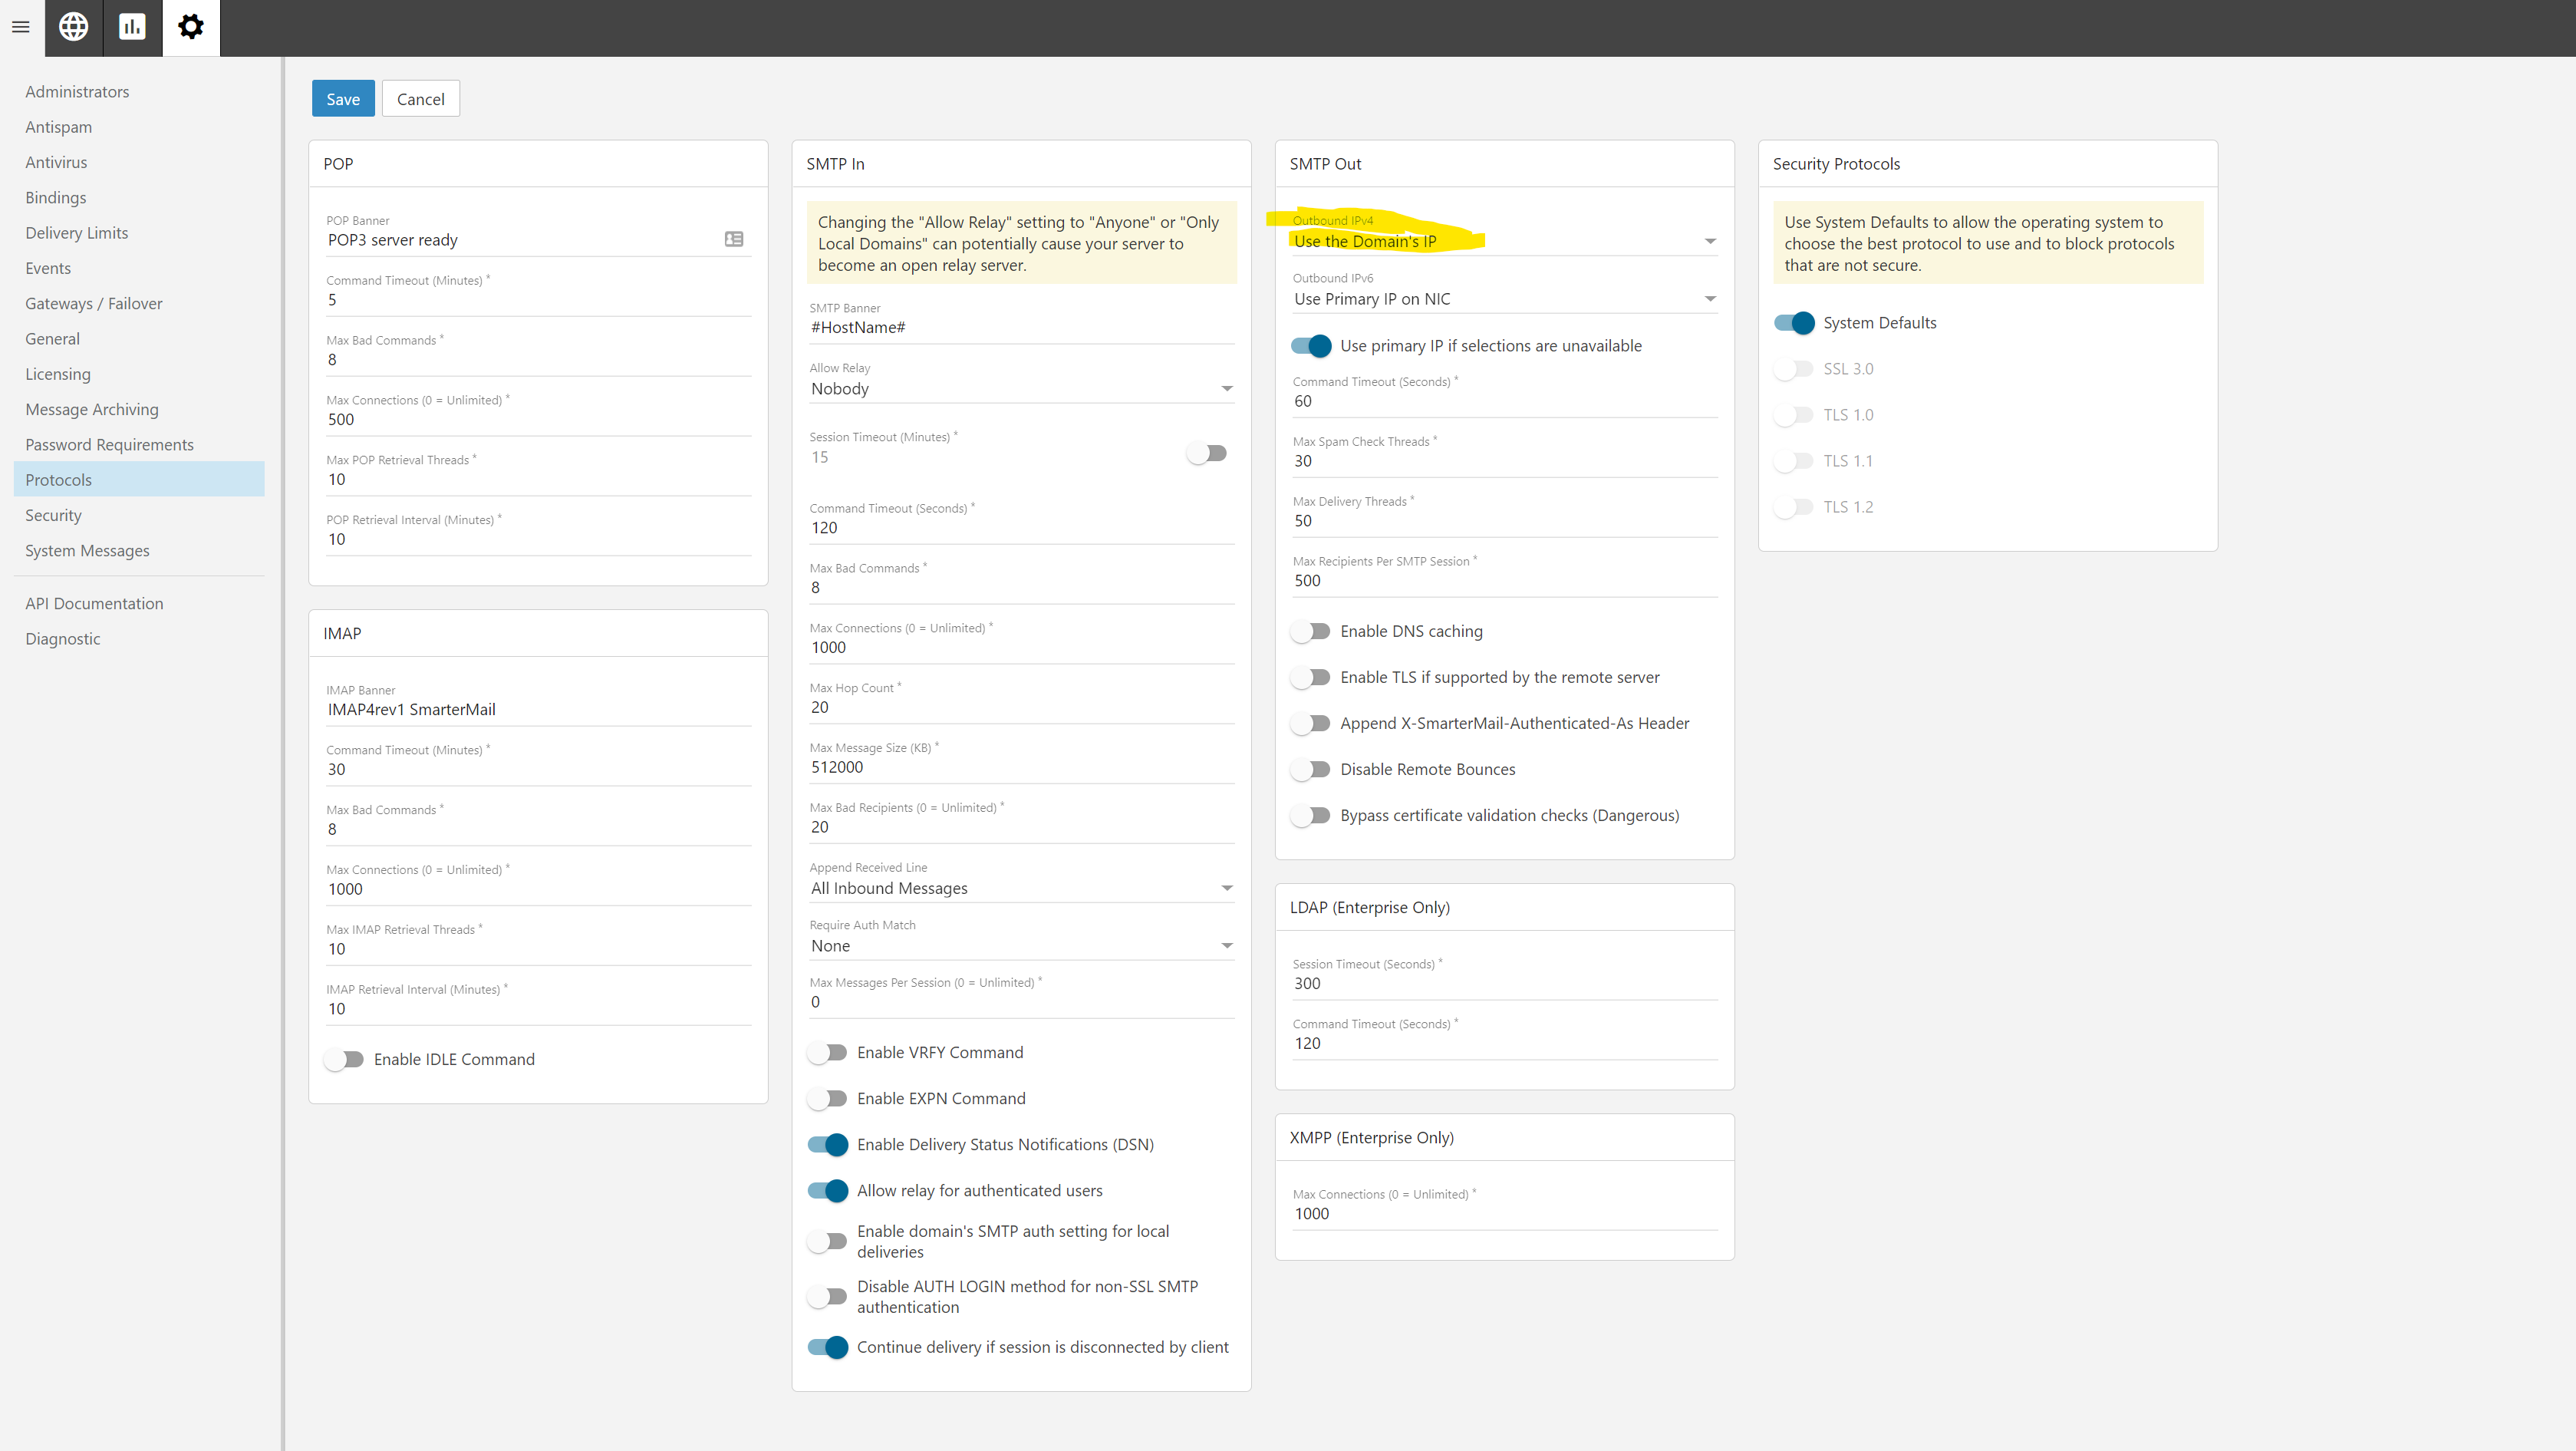This screenshot has height=1451, width=2576.
Task: Toggle Enable DNS caching switch
Action: (1310, 631)
